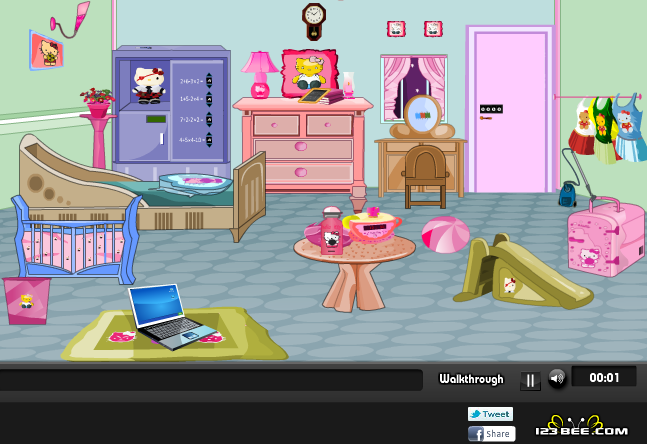Open the wide middle dresser drawer

[x=303, y=149]
